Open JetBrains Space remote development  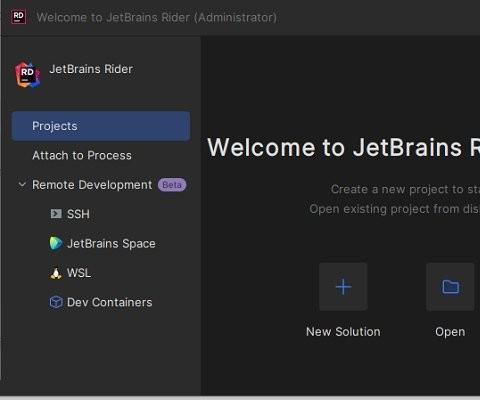point(111,244)
